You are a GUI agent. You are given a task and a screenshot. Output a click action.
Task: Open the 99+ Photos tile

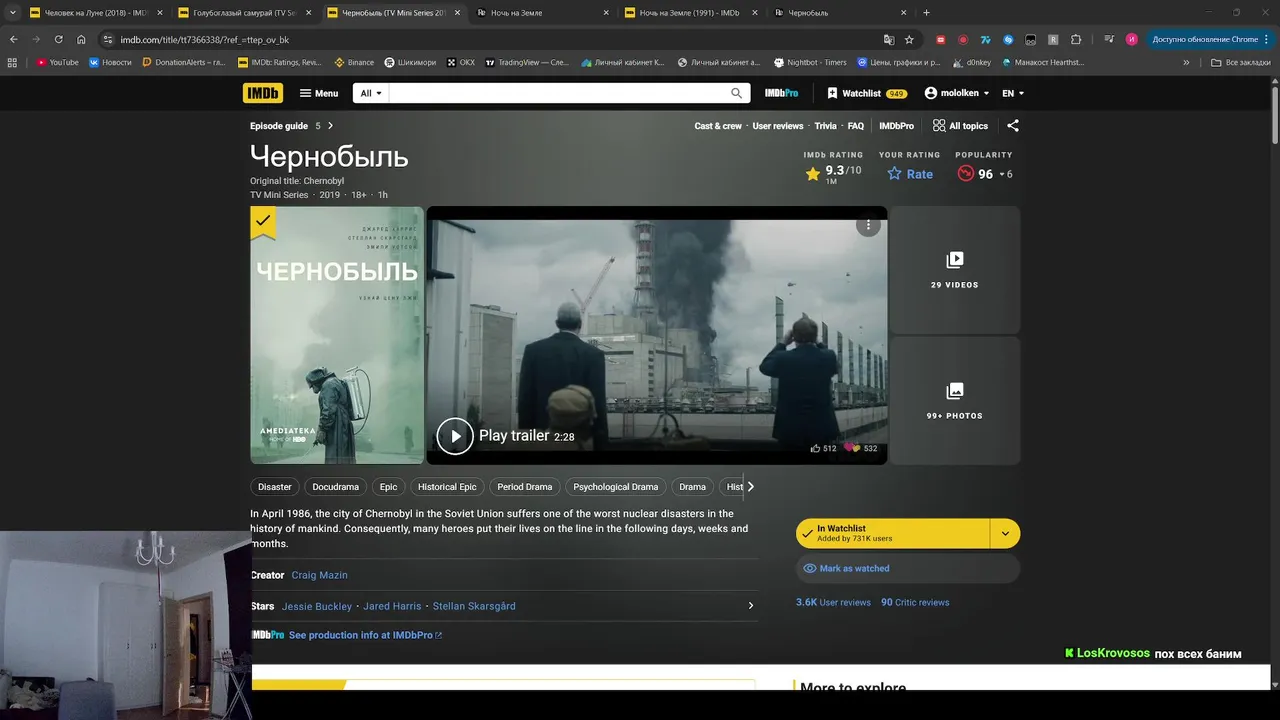955,400
